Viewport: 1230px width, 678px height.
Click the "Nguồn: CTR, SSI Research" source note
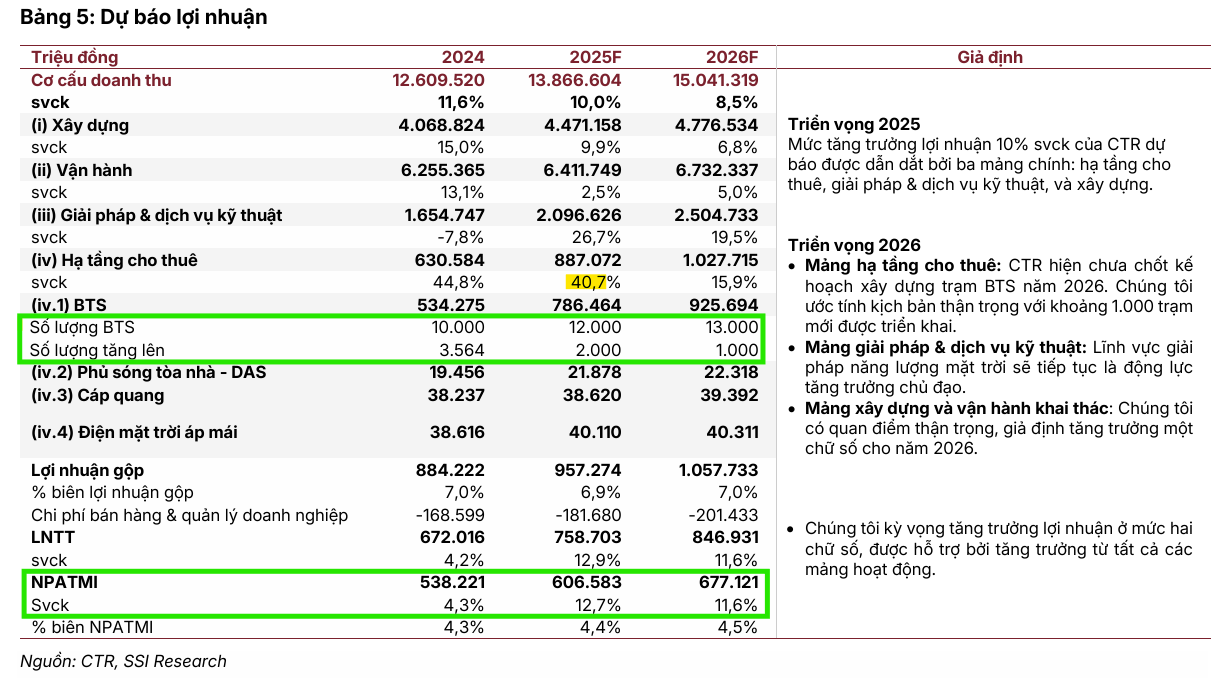coord(124,661)
